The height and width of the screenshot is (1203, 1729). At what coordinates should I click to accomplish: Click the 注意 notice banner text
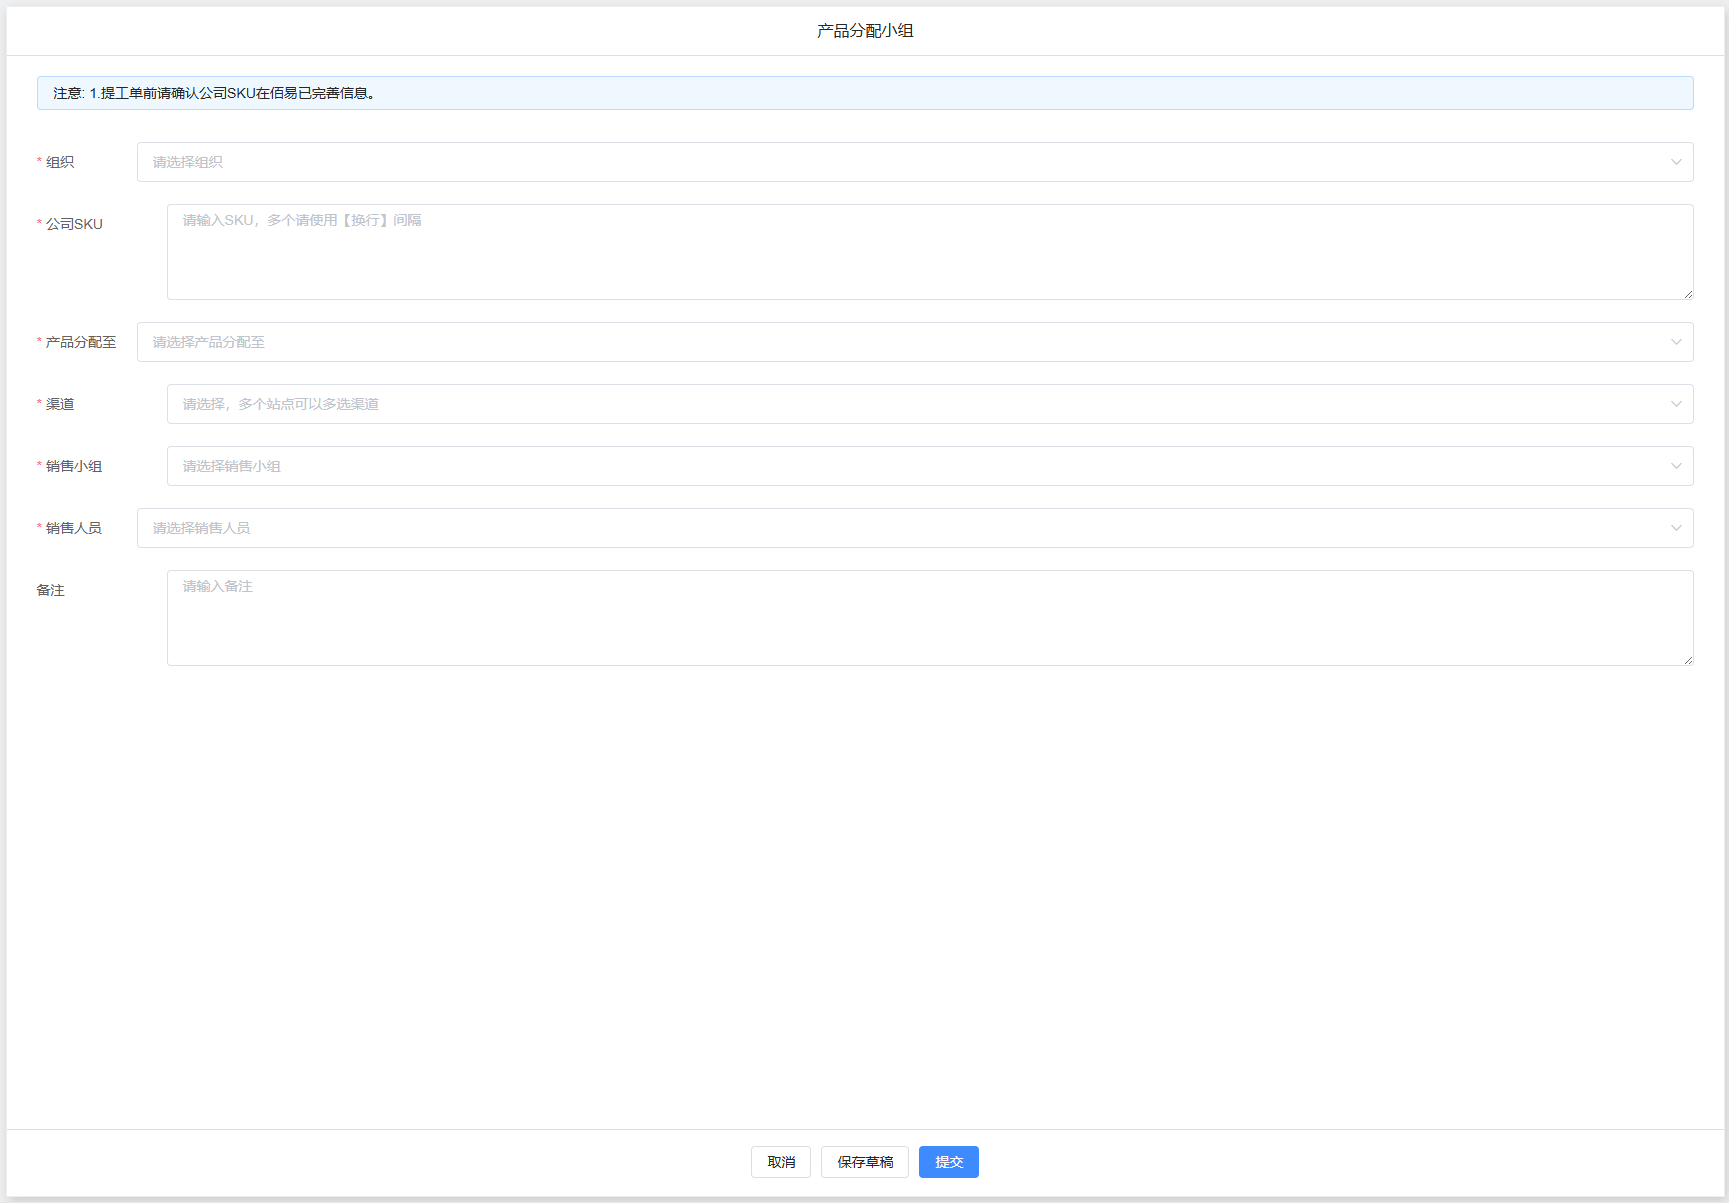(214, 93)
